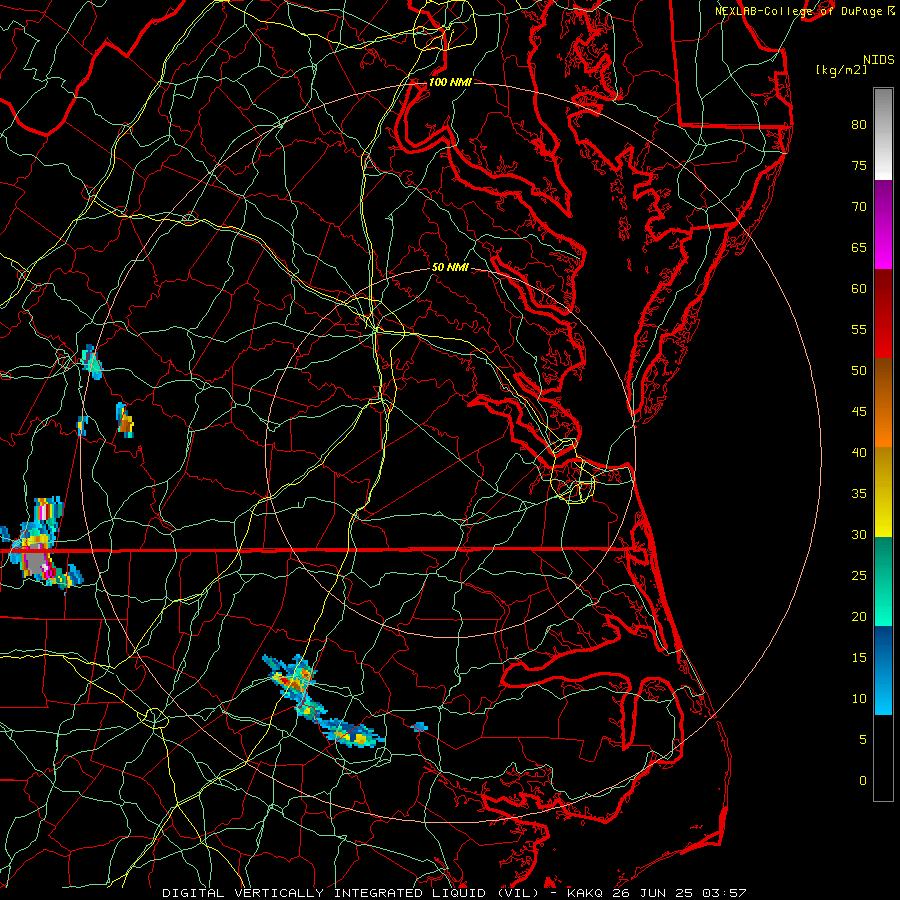900x900 pixels.
Task: Click the 25 value on the scale
Action: [x=859, y=576]
